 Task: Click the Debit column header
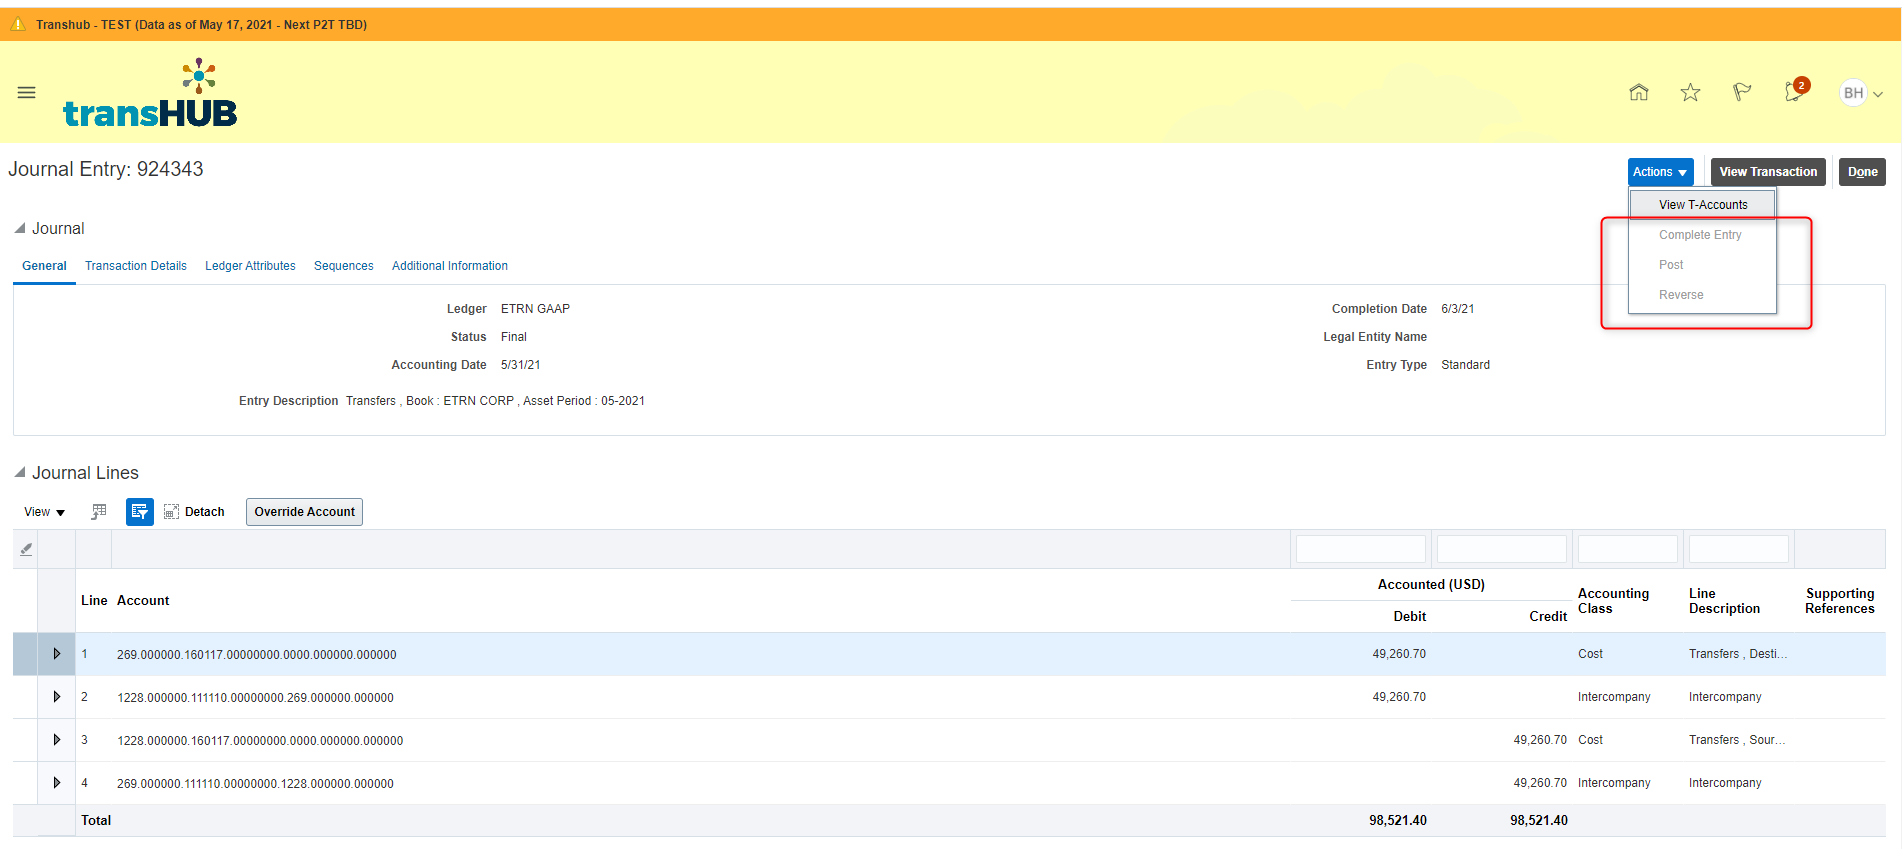click(x=1410, y=617)
